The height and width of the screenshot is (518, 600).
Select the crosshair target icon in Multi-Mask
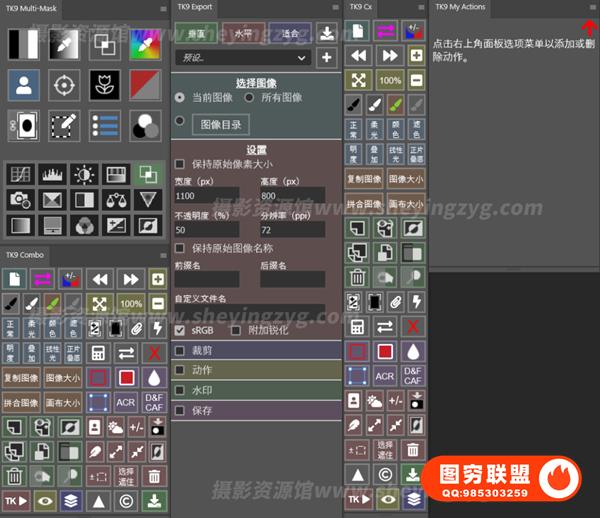tap(65, 85)
